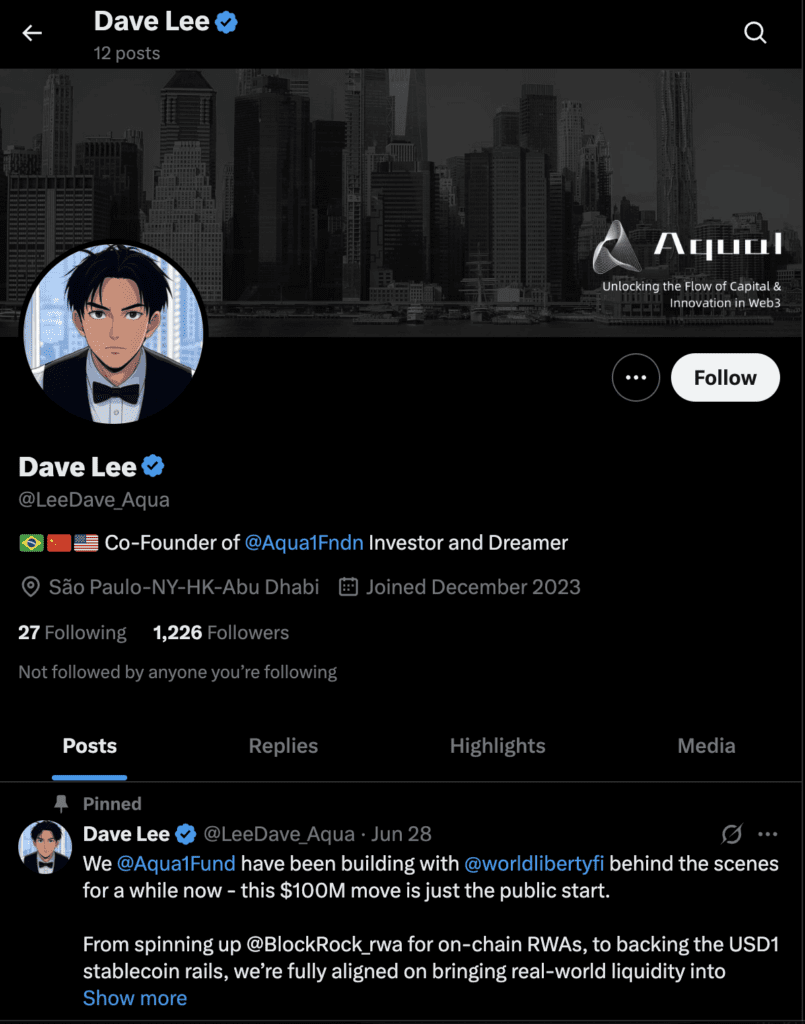
Task: View the 27 Following list
Action: click(x=72, y=632)
